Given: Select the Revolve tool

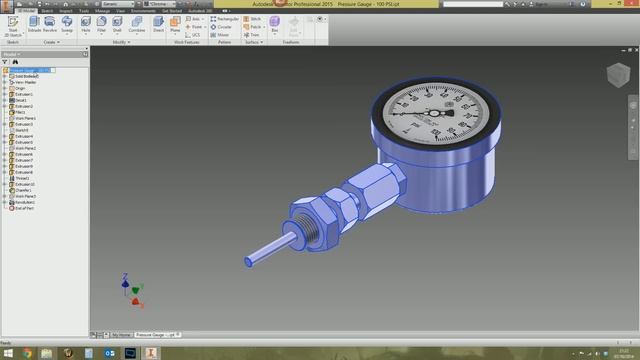Looking at the screenshot, I should click(50, 24).
